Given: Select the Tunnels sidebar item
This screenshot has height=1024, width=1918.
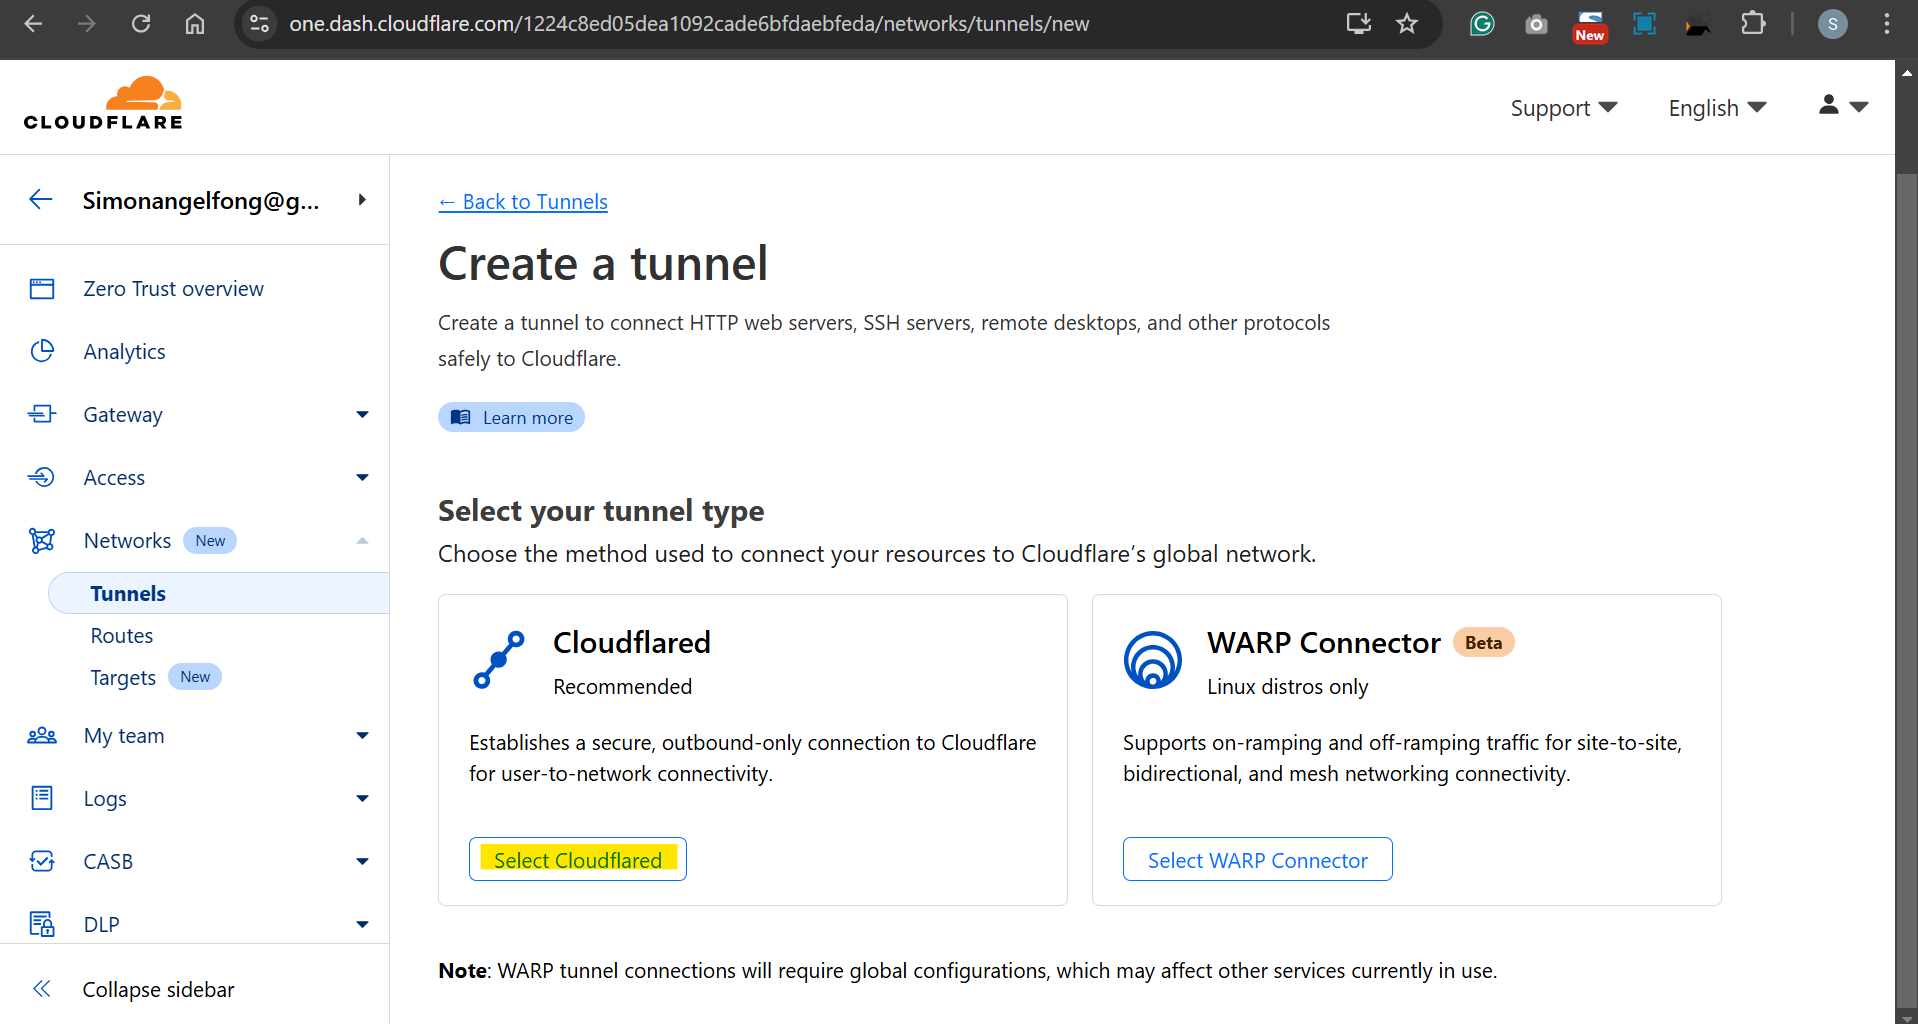Looking at the screenshot, I should (218, 593).
